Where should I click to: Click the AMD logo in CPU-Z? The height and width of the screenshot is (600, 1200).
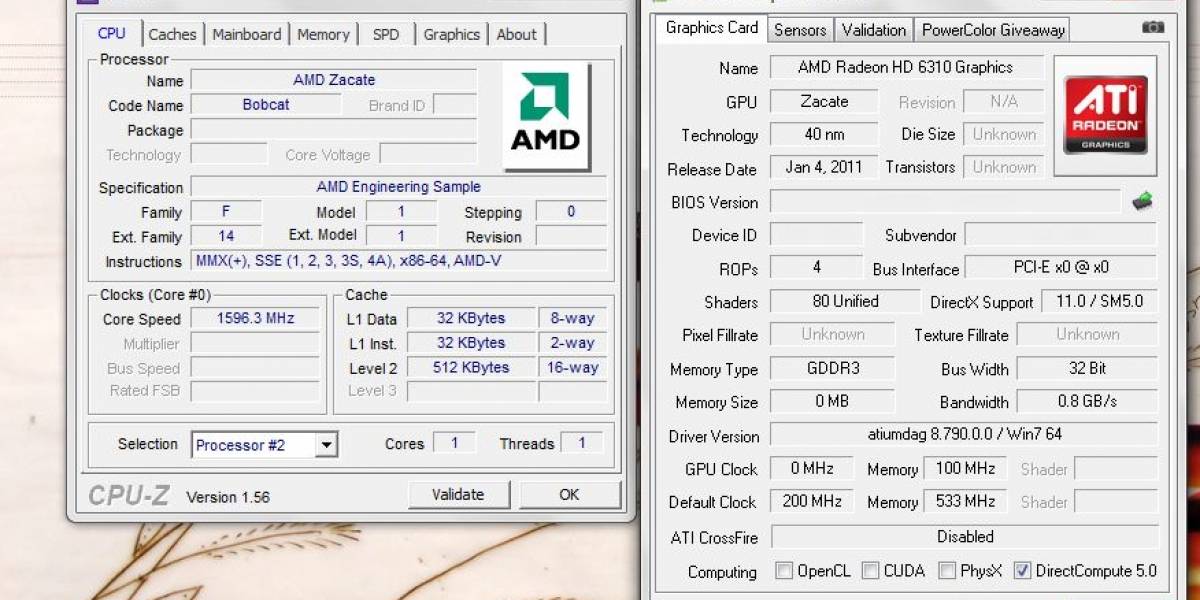coord(545,115)
